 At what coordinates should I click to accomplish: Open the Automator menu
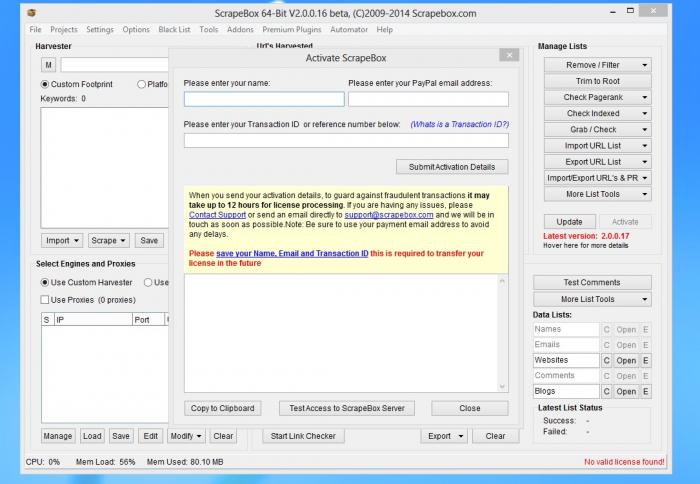[349, 29]
